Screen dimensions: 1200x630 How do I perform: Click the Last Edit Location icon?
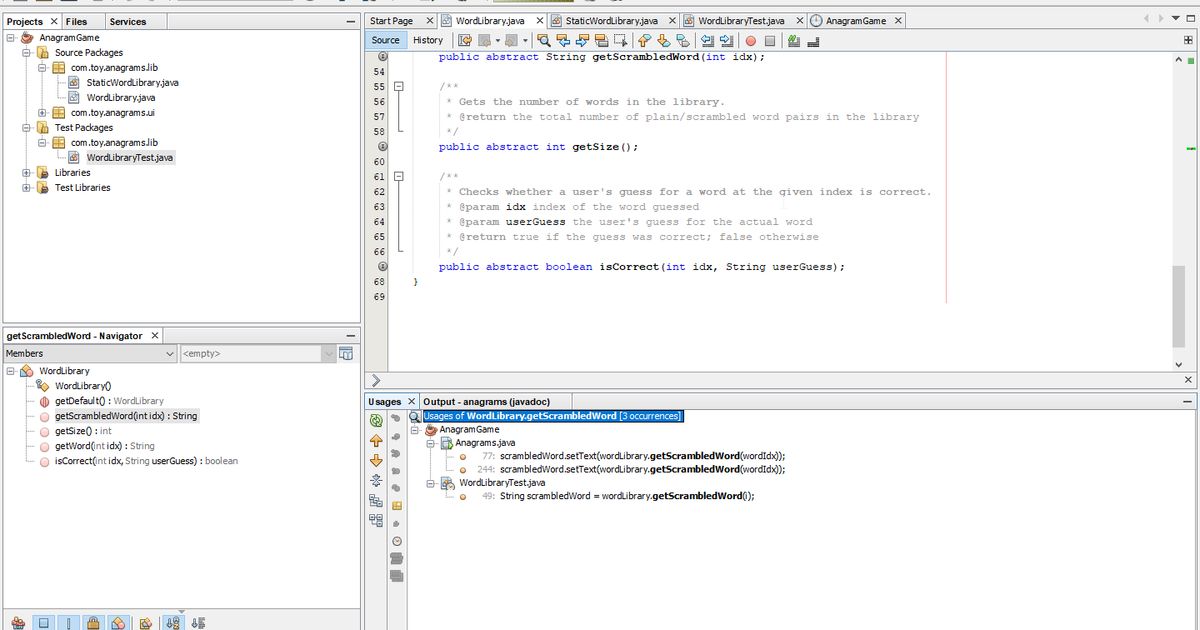point(465,40)
